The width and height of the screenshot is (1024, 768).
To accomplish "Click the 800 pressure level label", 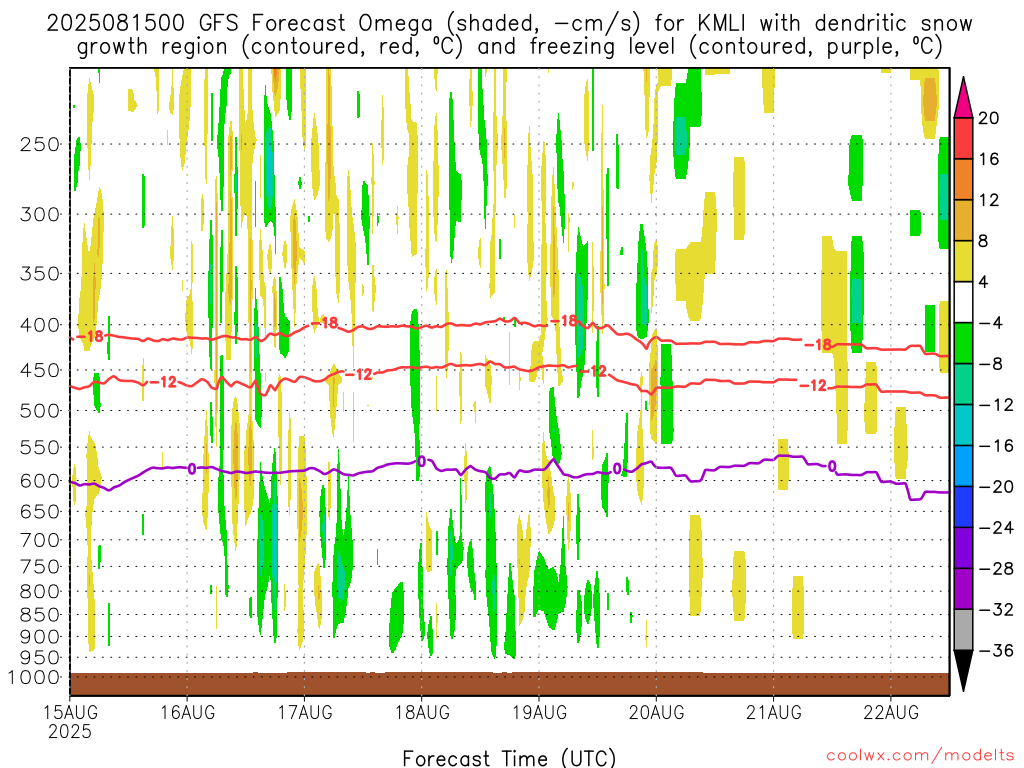I will pos(40,592).
